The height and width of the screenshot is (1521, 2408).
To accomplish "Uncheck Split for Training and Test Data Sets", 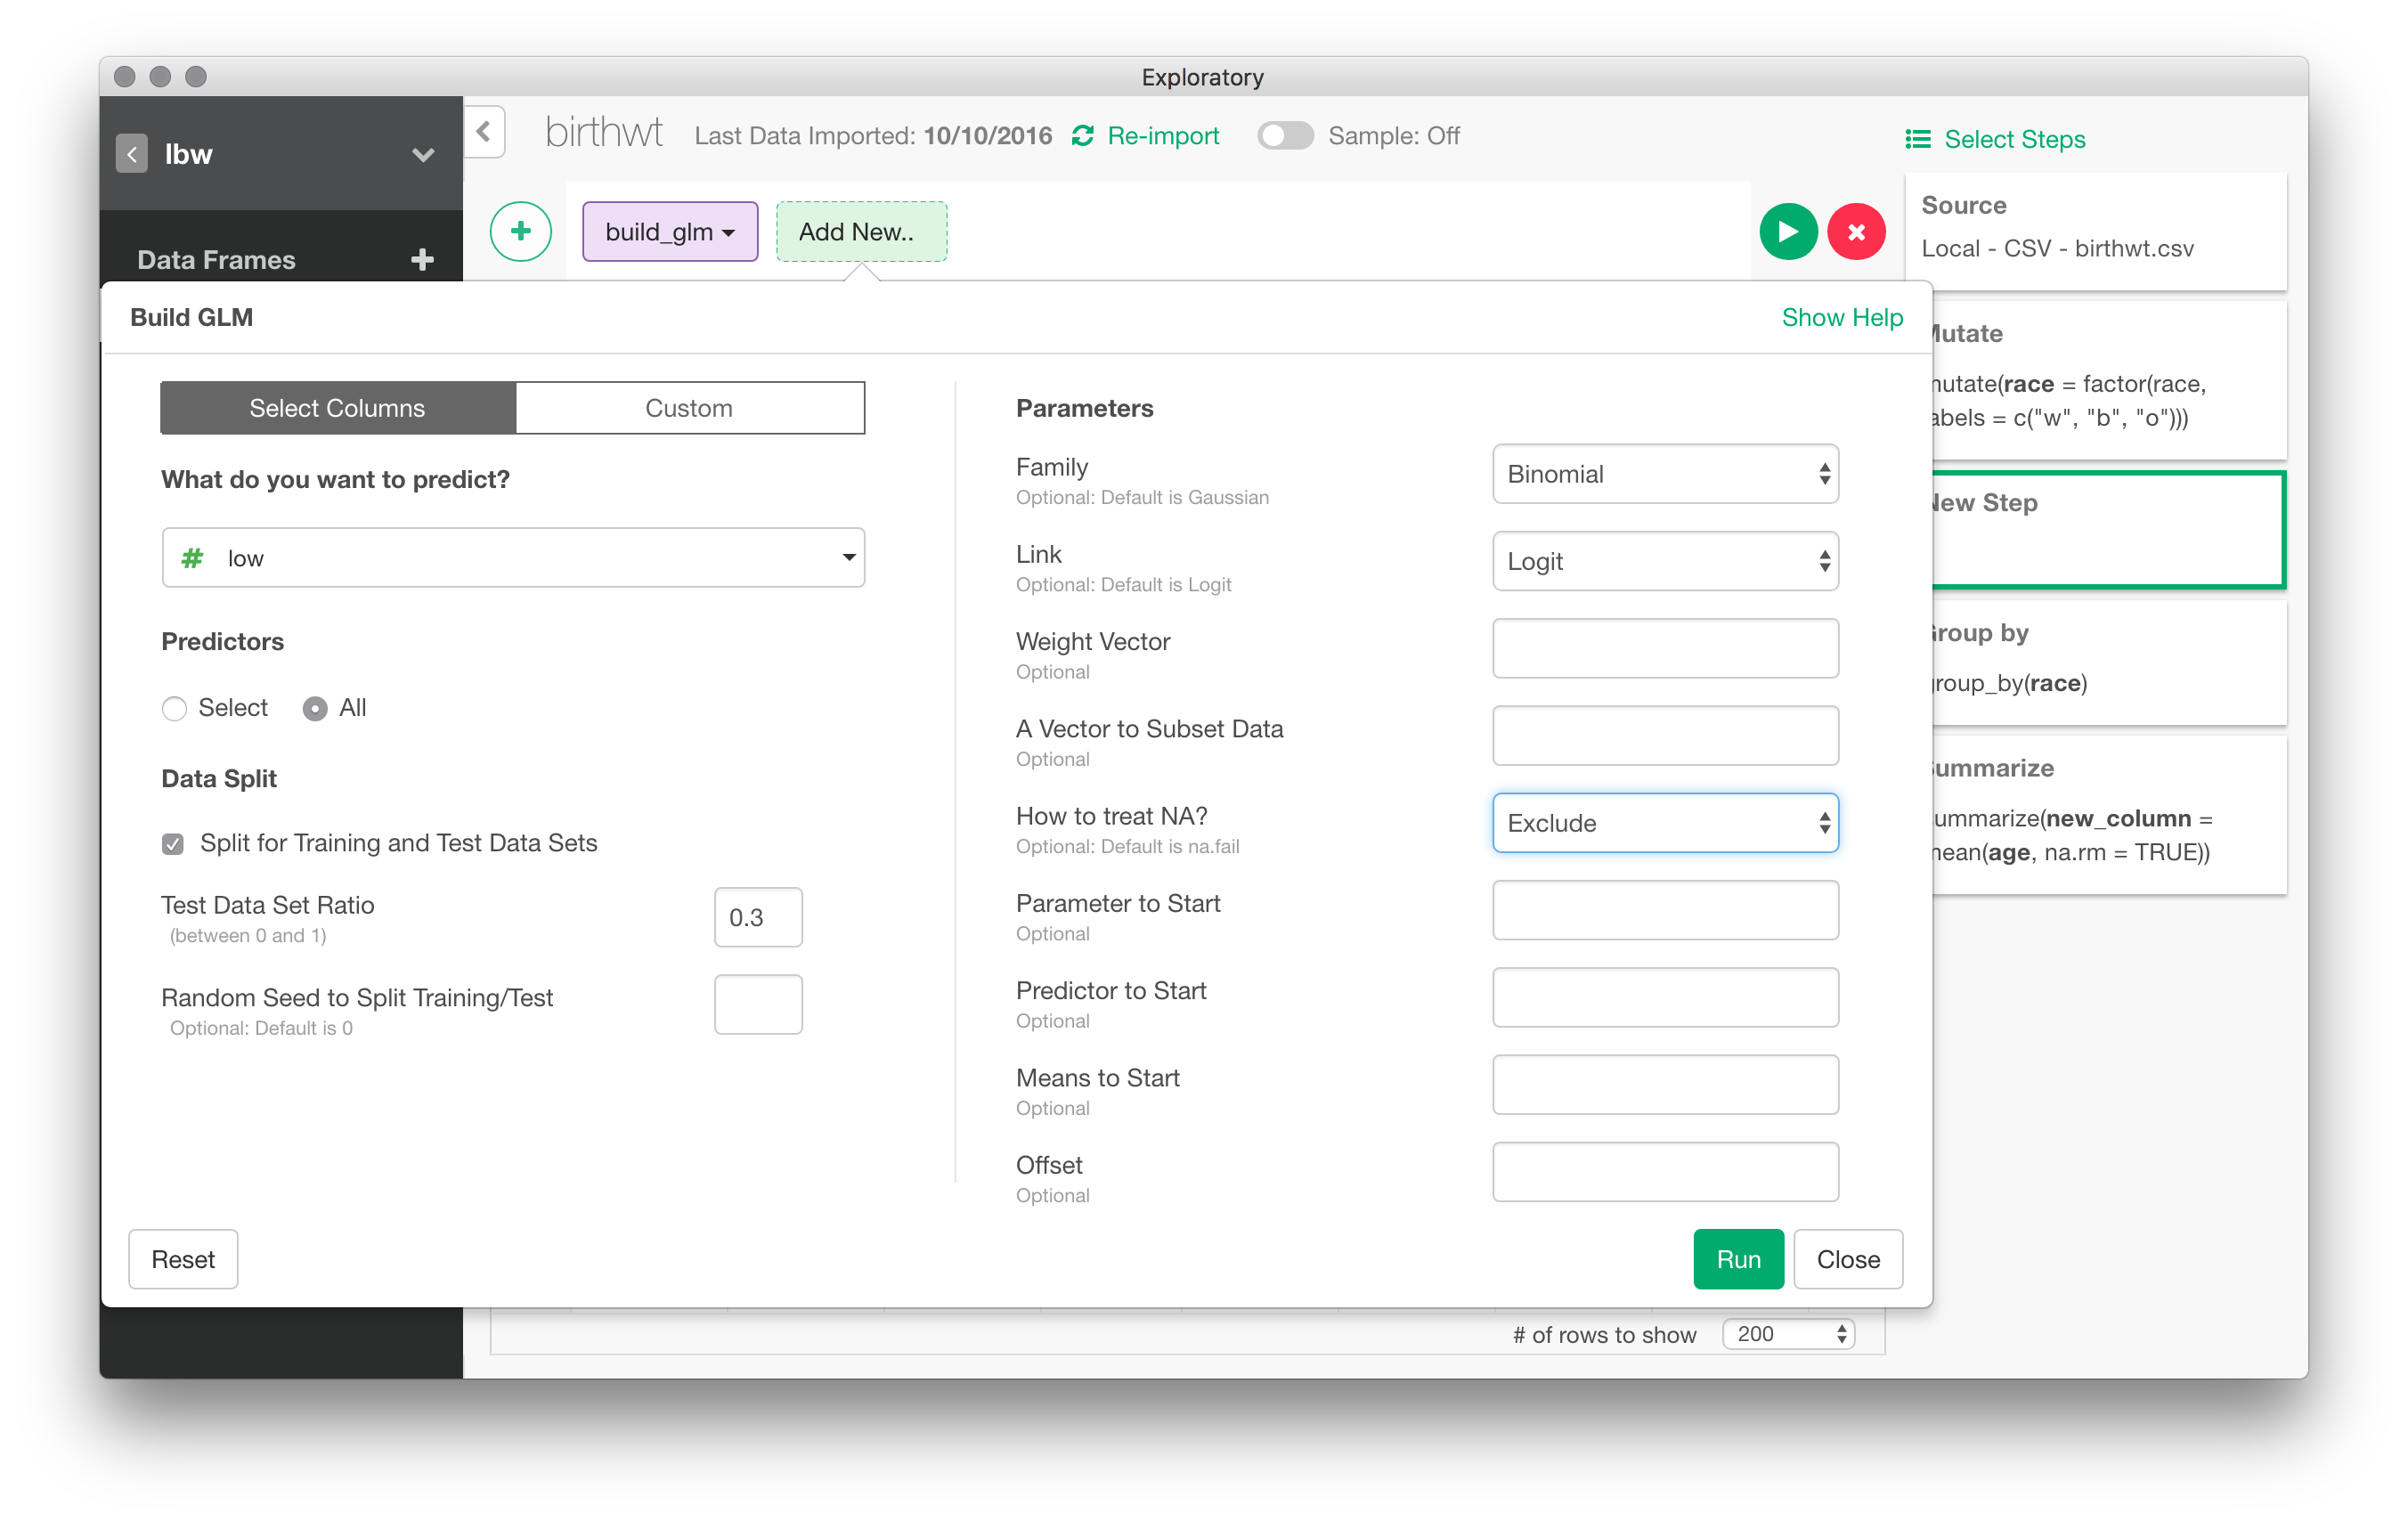I will [173, 844].
